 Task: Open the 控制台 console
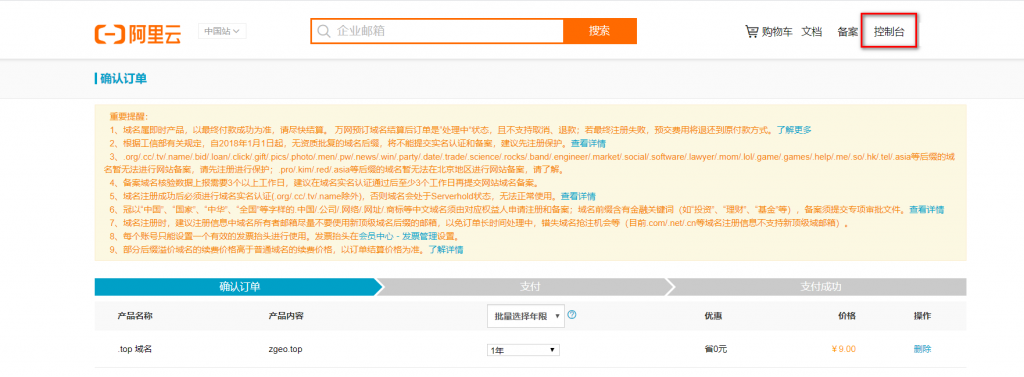coord(889,31)
